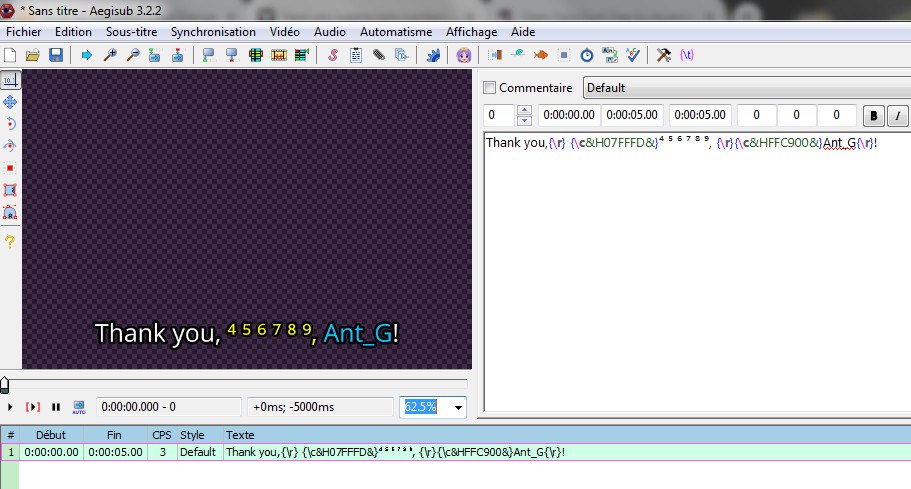The height and width of the screenshot is (489, 911).
Task: Click into the subtitle text edit box
Action: [697, 272]
